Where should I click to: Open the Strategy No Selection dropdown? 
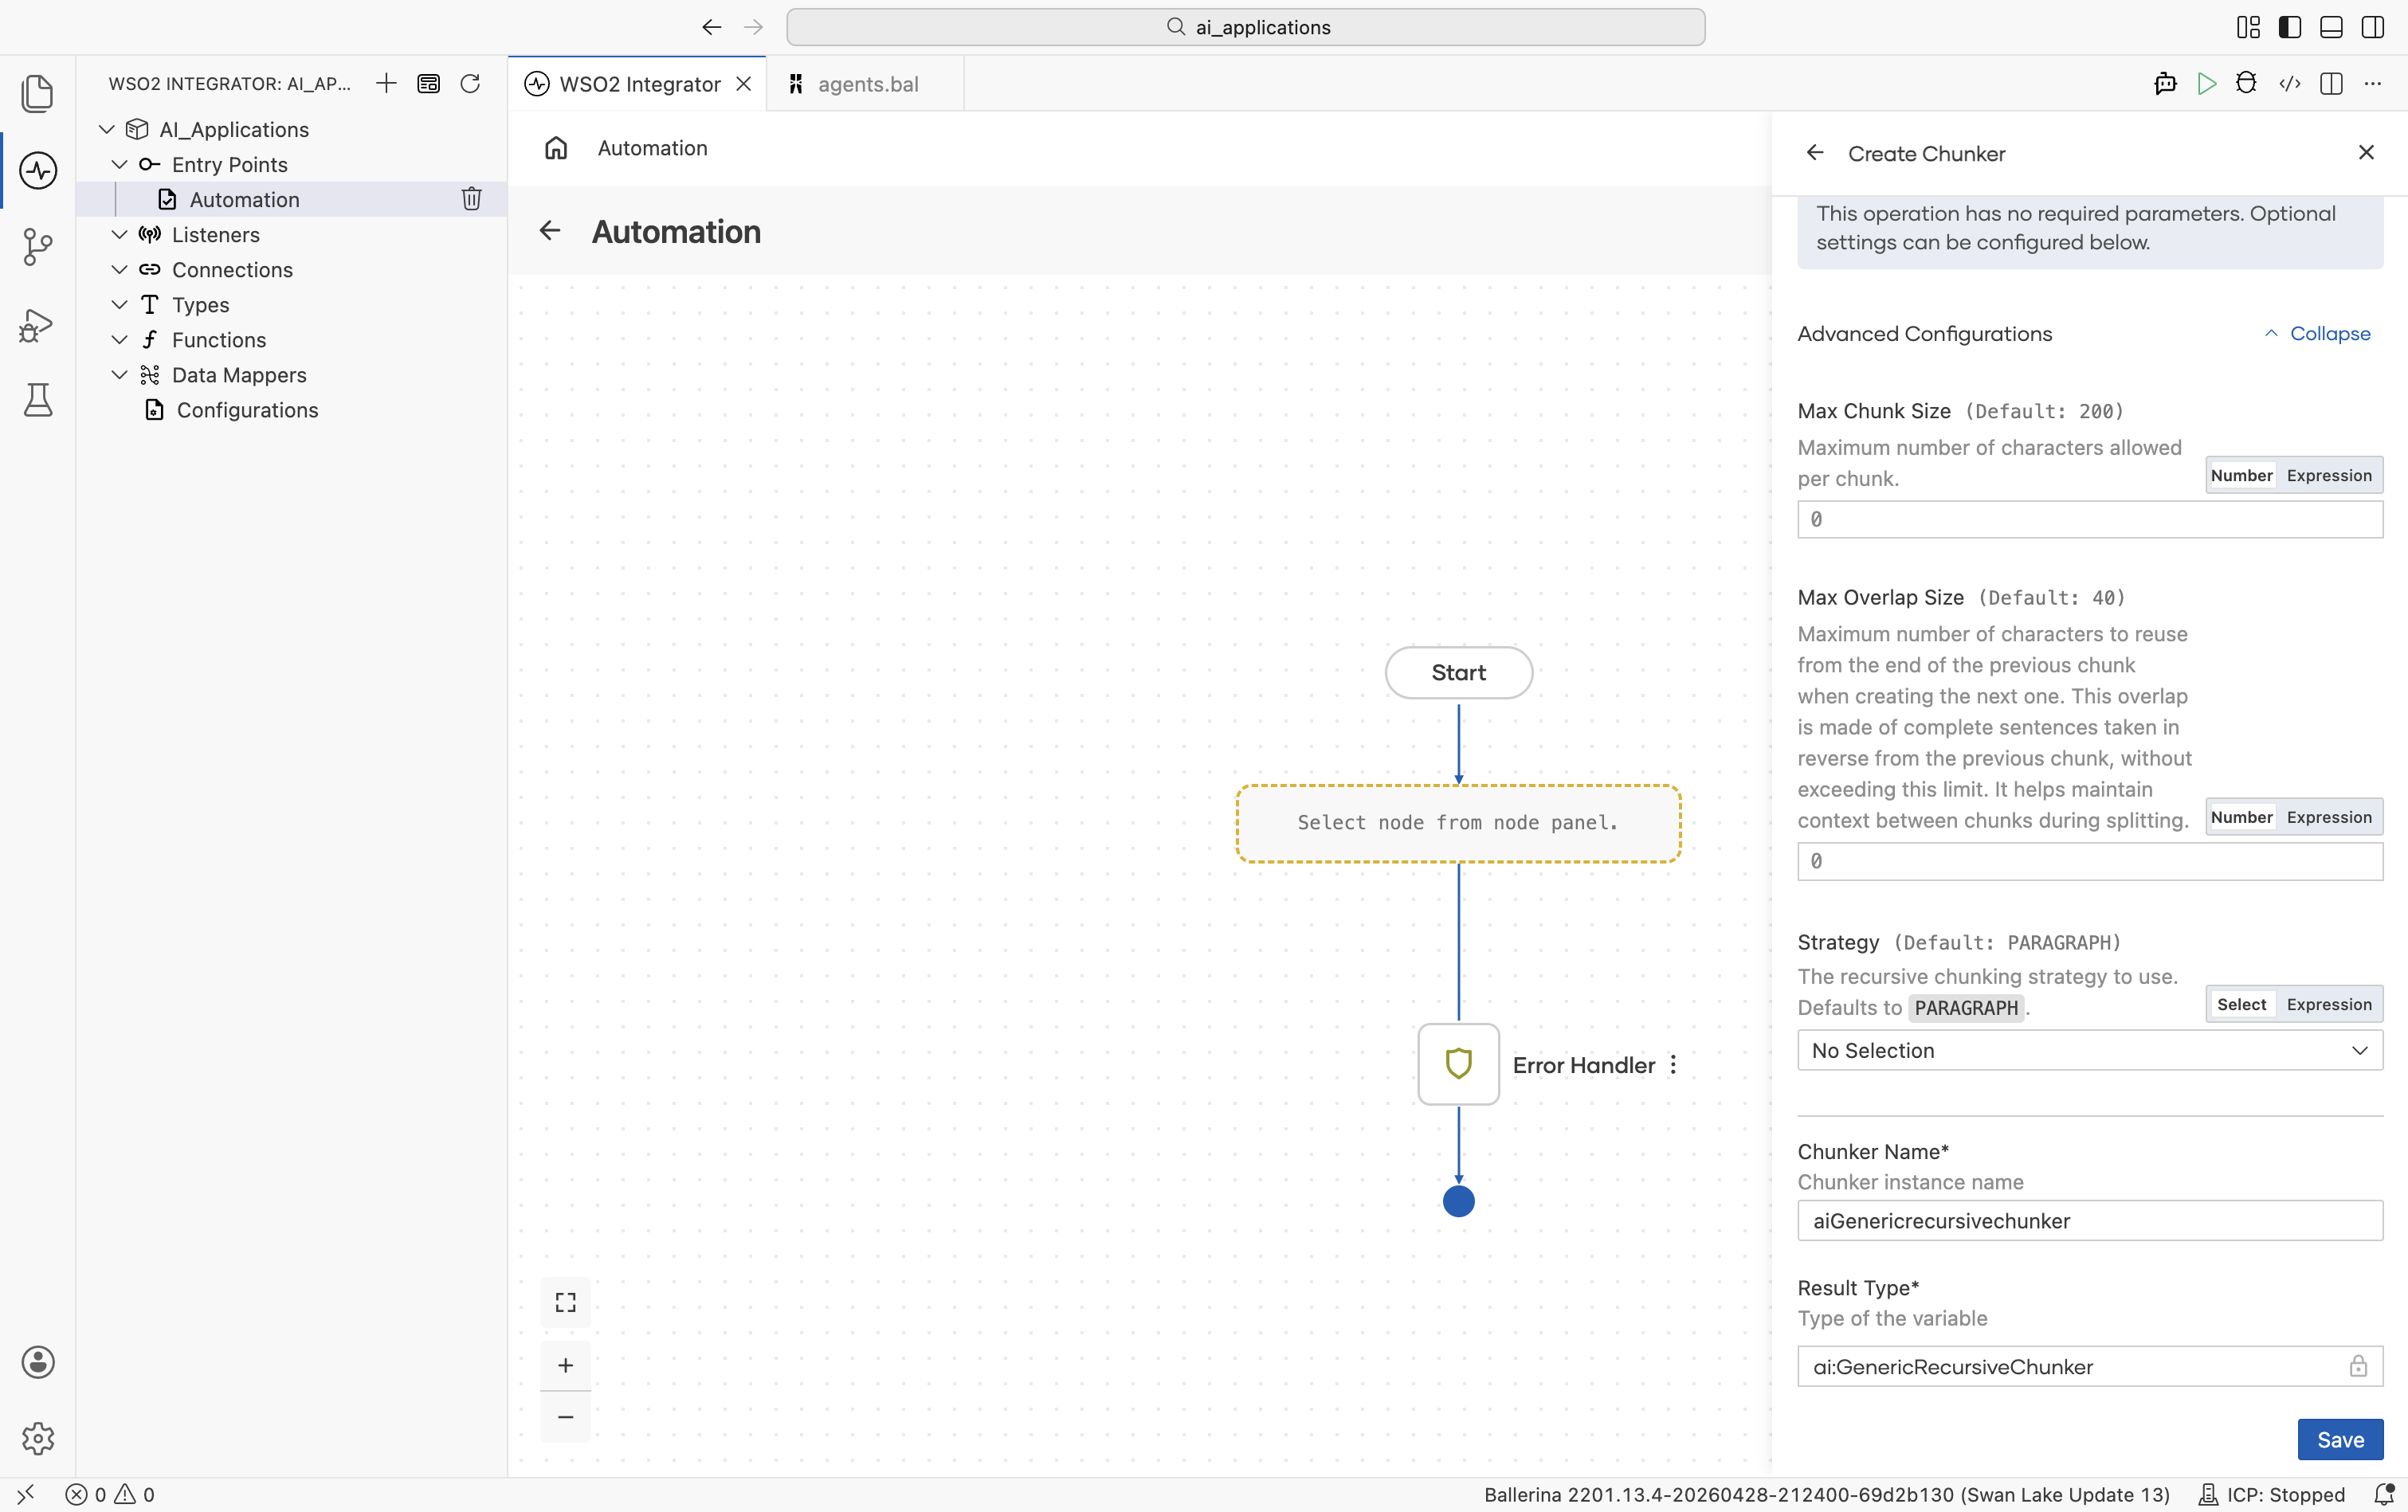tap(2090, 1050)
